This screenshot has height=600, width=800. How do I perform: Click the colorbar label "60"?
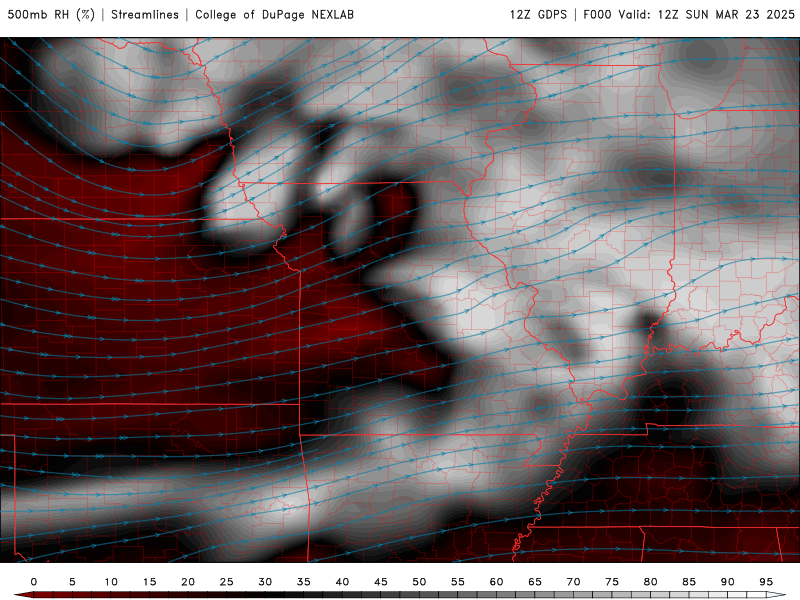pos(496,582)
